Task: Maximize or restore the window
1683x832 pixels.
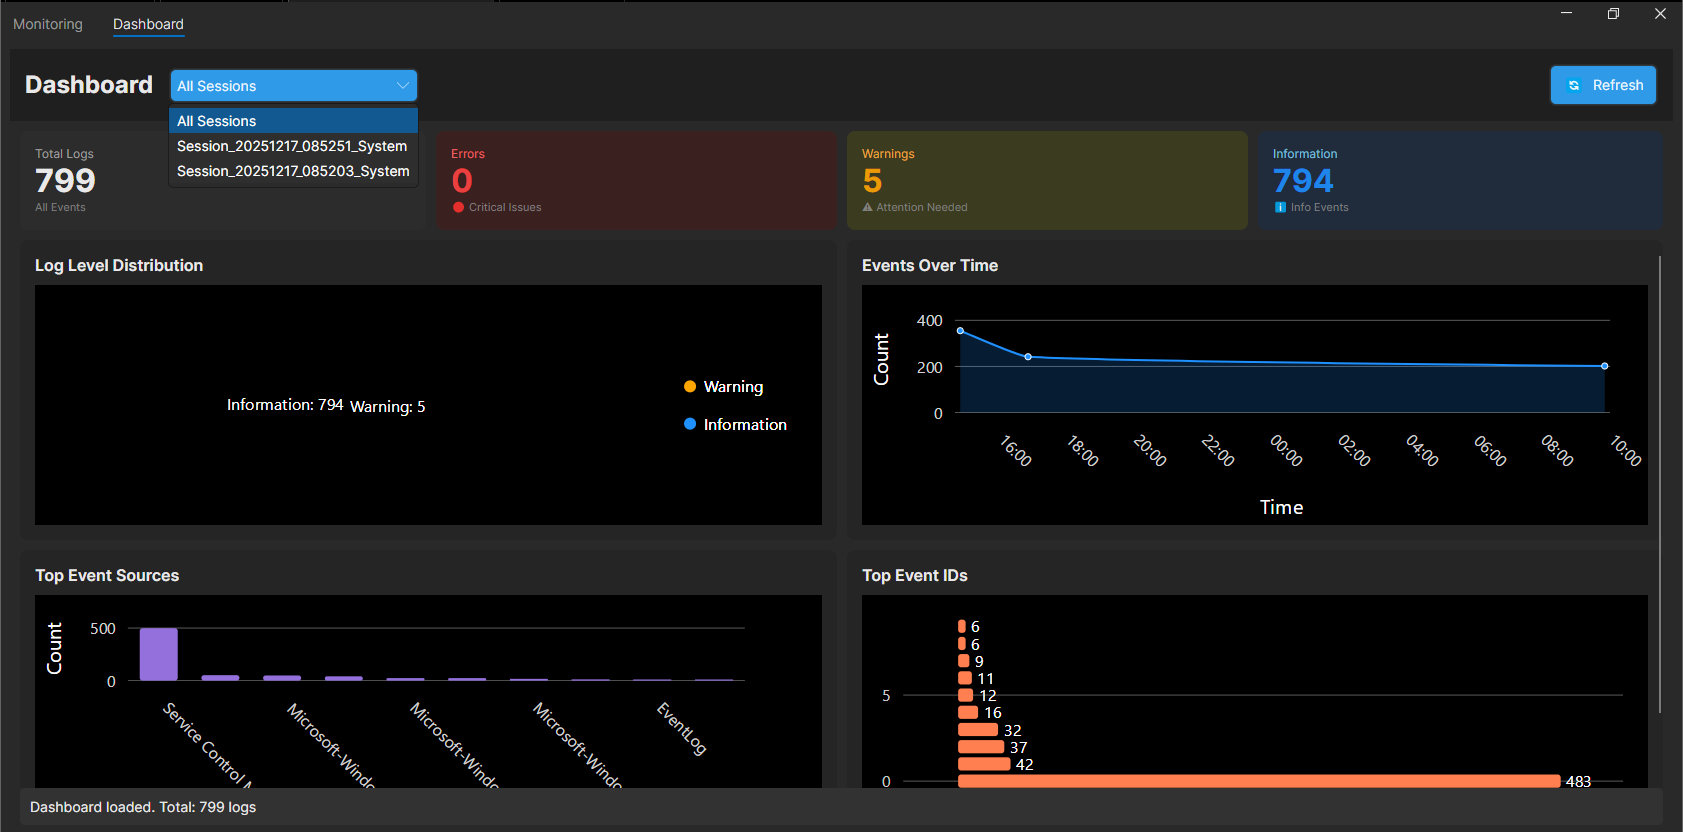Action: [x=1613, y=14]
